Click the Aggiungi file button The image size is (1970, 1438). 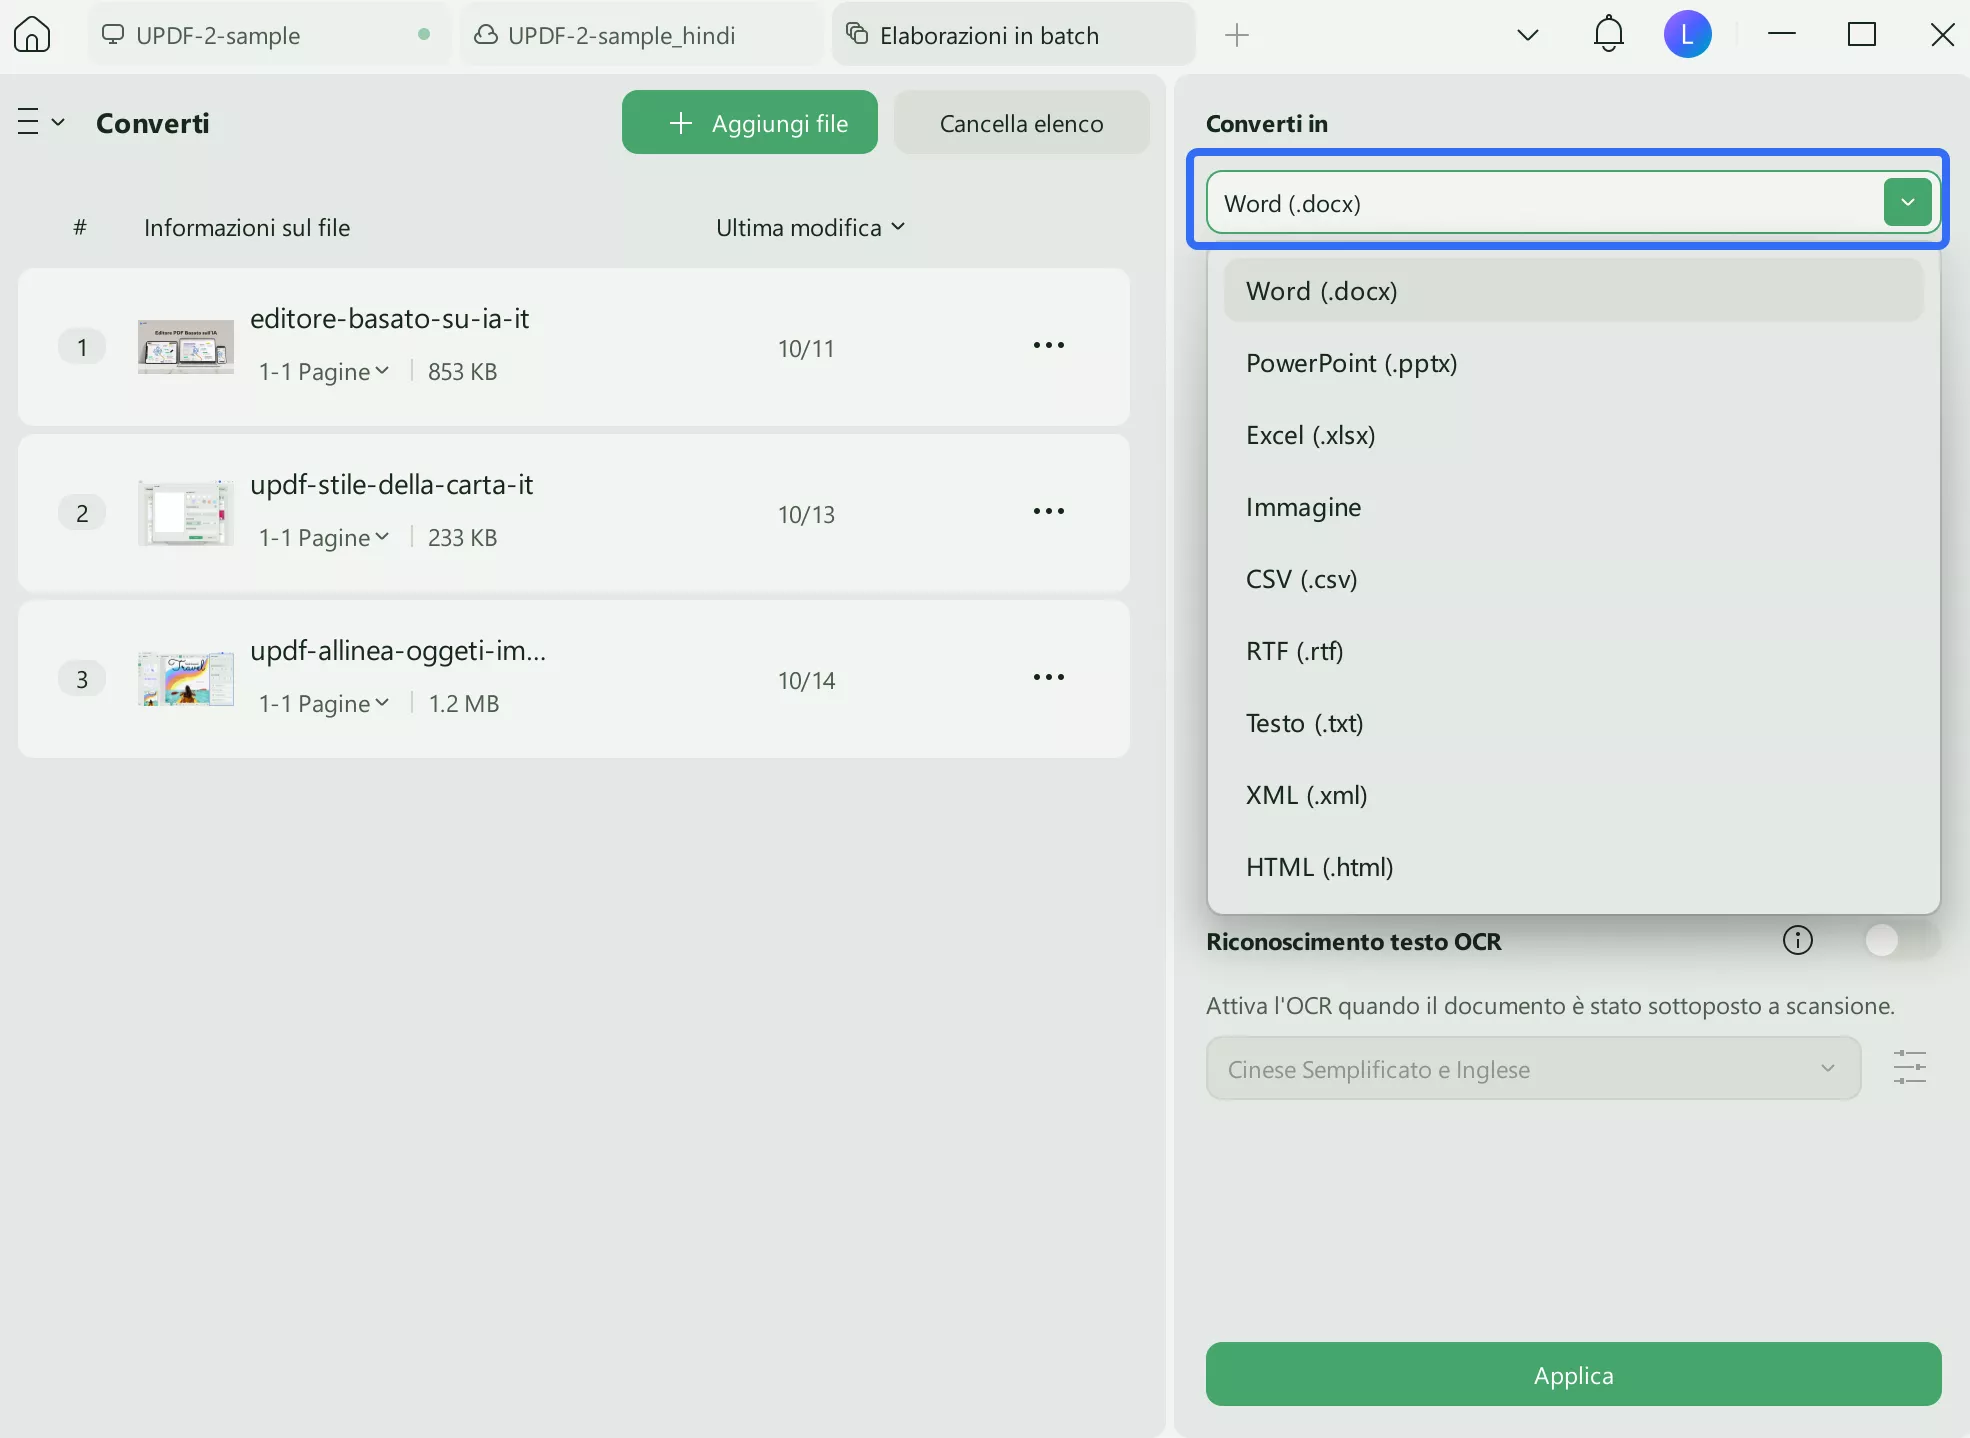coord(749,123)
